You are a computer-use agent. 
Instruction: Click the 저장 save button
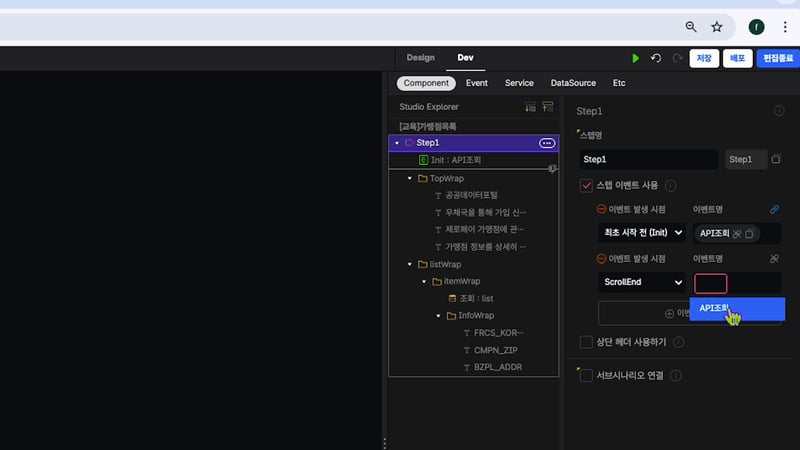704,58
